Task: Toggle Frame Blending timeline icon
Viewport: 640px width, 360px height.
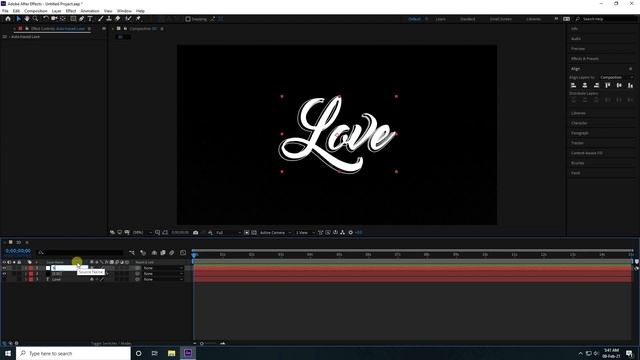Action: click(163, 253)
